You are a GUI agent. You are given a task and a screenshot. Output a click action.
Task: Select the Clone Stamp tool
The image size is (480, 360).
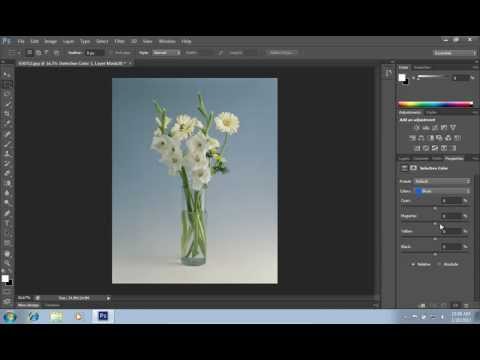coord(7,154)
